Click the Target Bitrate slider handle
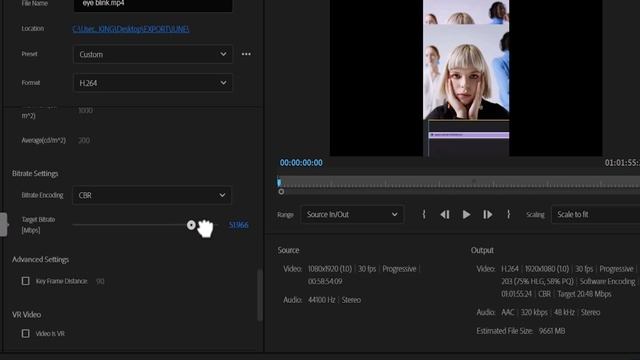The height and width of the screenshot is (360, 640). click(191, 225)
